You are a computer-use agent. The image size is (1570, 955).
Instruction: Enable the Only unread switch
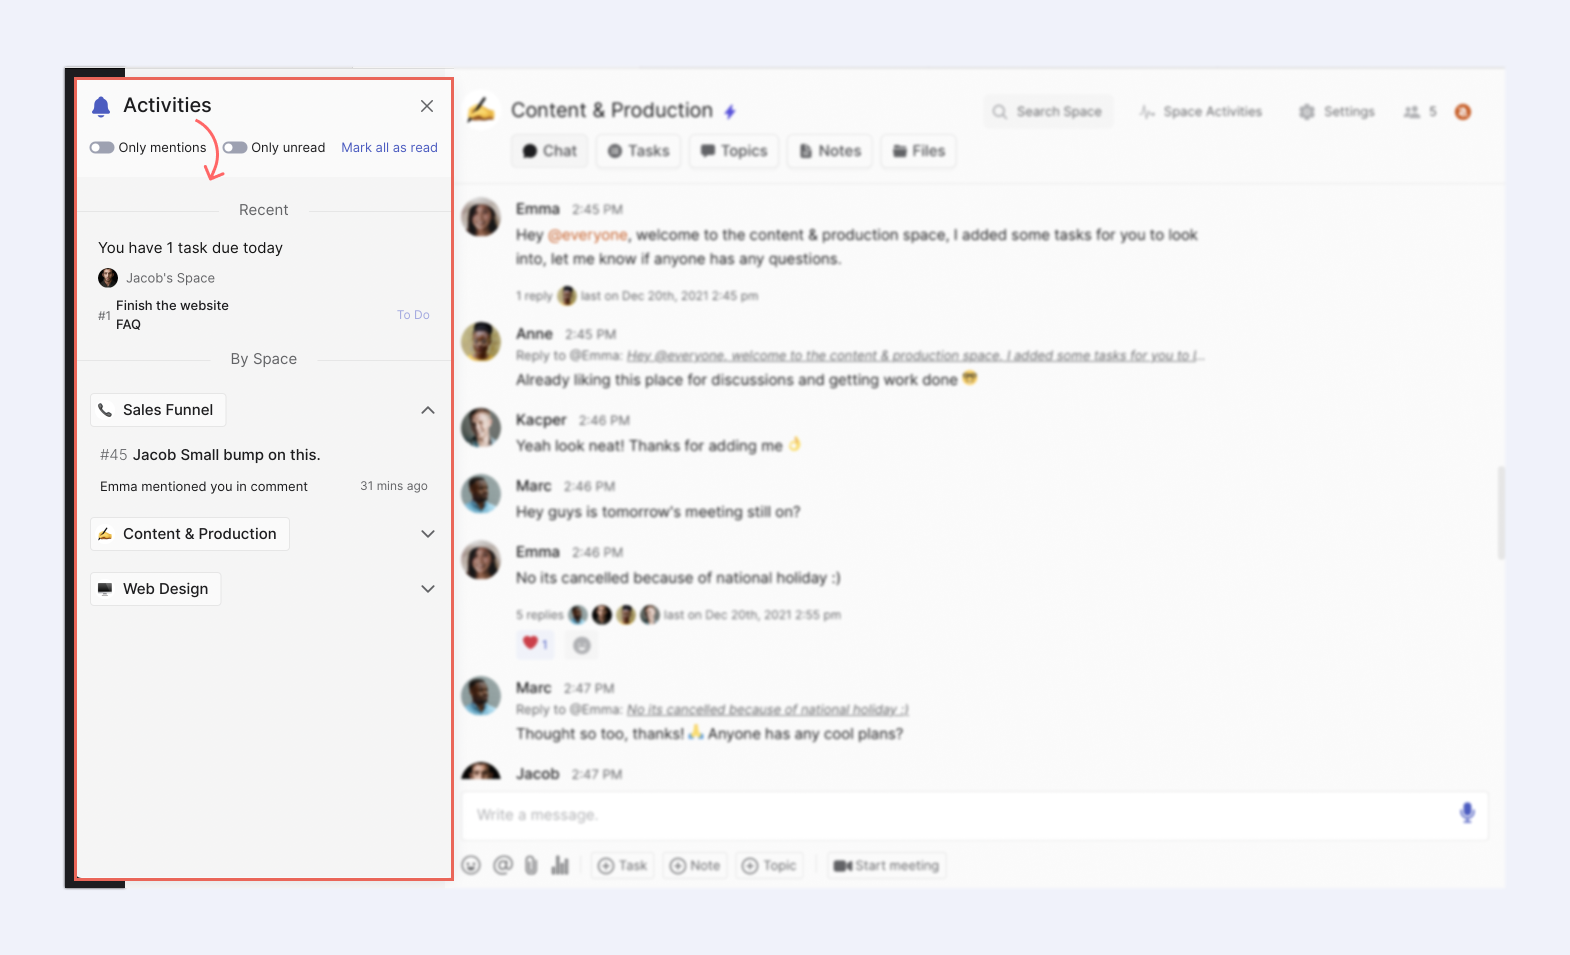pos(235,148)
